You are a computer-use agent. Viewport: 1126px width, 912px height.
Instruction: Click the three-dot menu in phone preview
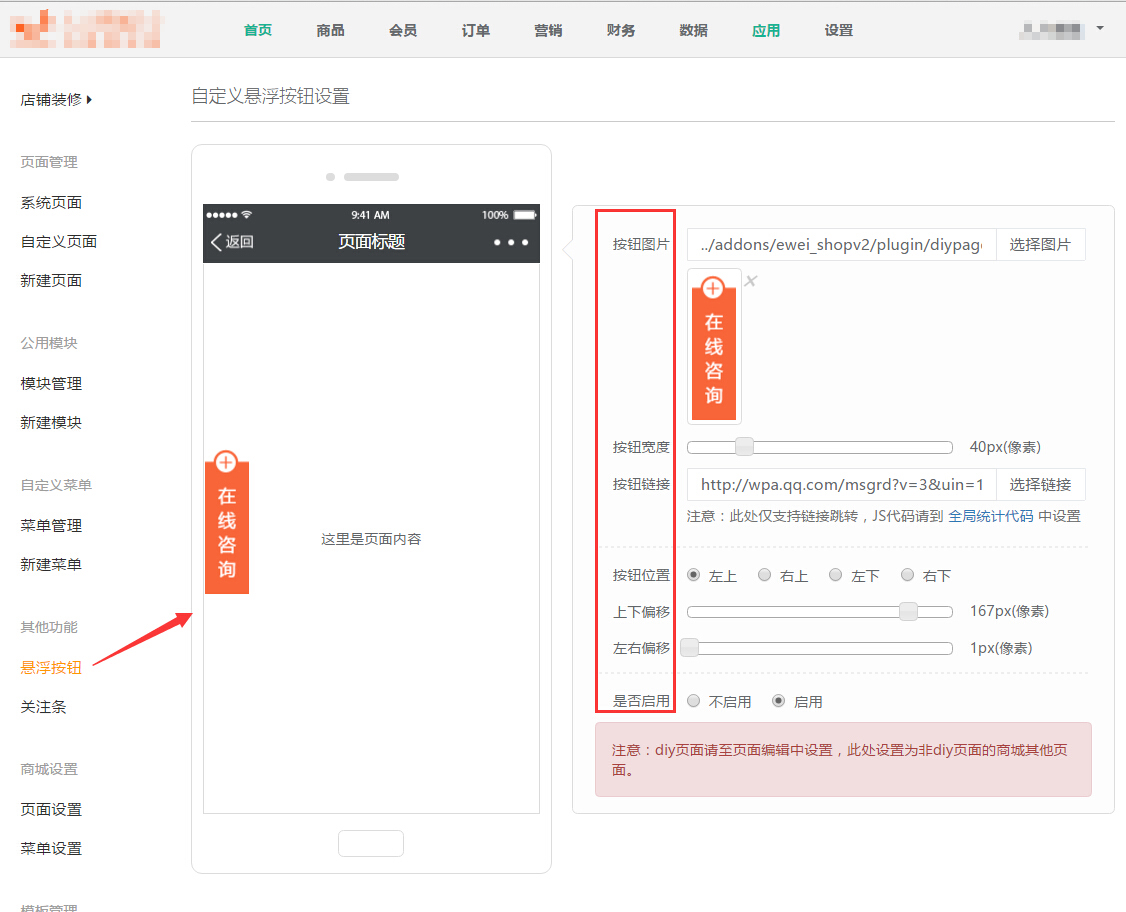pyautogui.click(x=510, y=242)
